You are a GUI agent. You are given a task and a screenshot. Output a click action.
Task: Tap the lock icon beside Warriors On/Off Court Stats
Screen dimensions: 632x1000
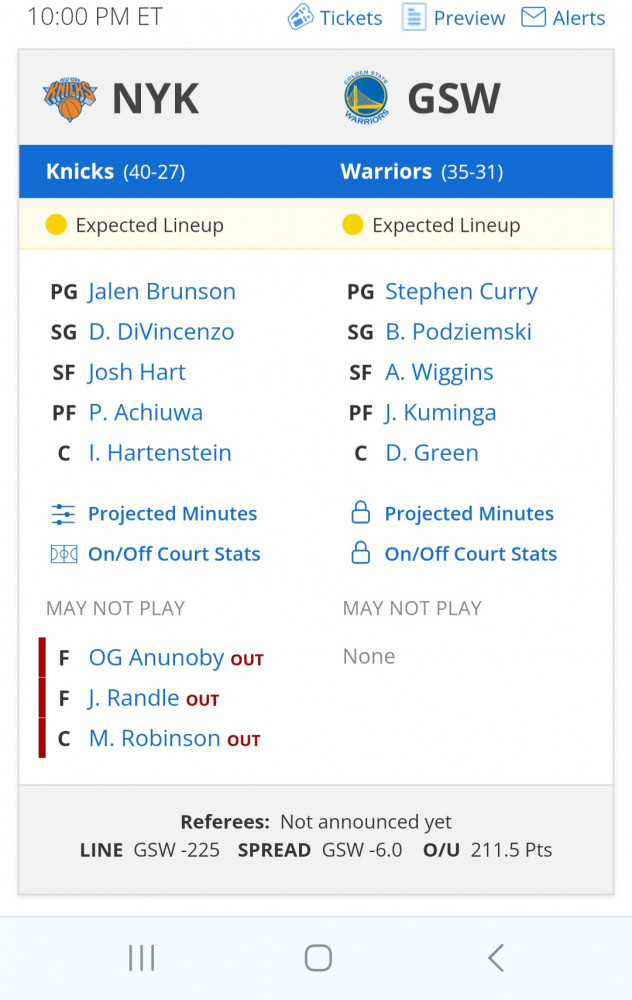[x=361, y=552]
